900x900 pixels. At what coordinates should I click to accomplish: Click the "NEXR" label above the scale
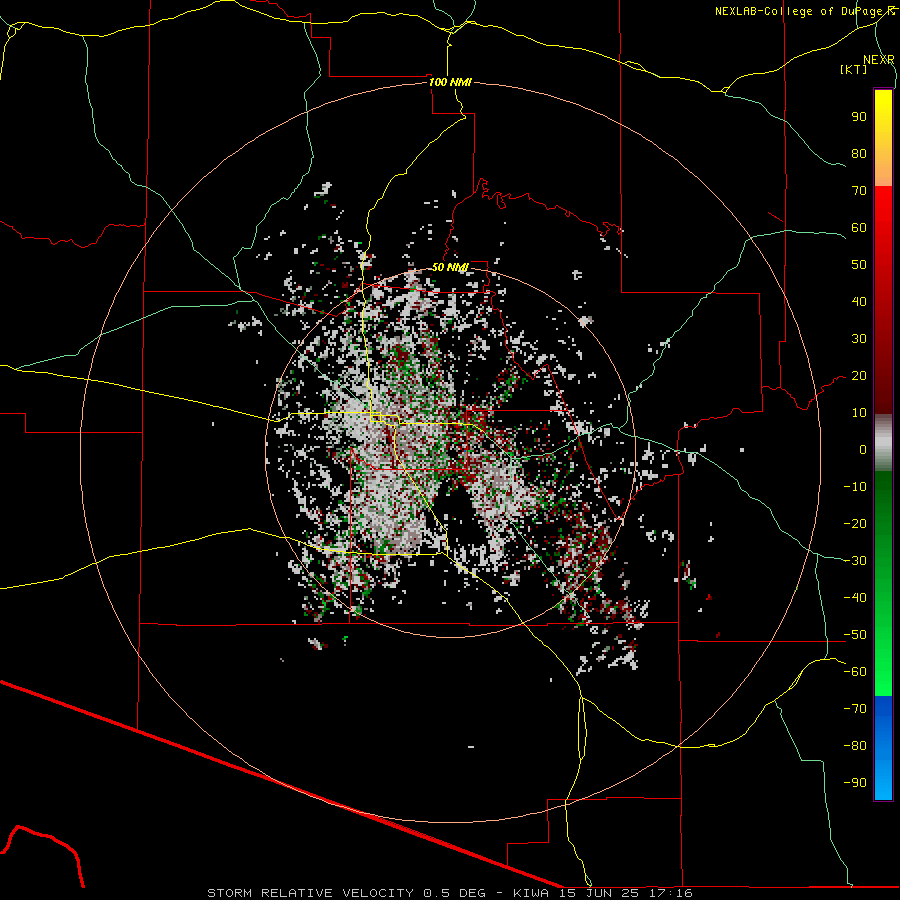point(878,60)
